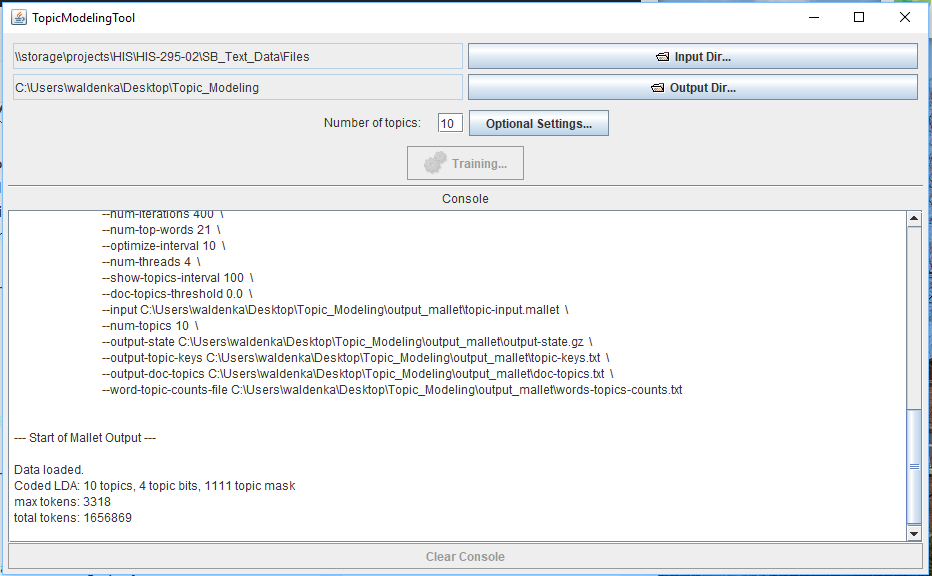Click the gears icon on Training button

(x=435, y=164)
